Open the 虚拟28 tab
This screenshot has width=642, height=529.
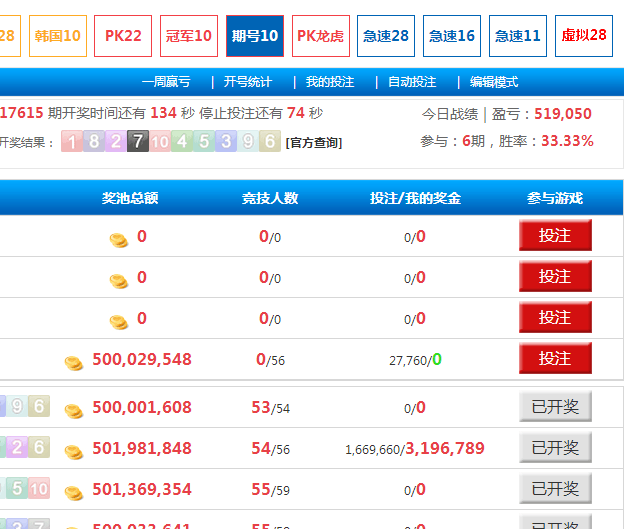pos(583,36)
